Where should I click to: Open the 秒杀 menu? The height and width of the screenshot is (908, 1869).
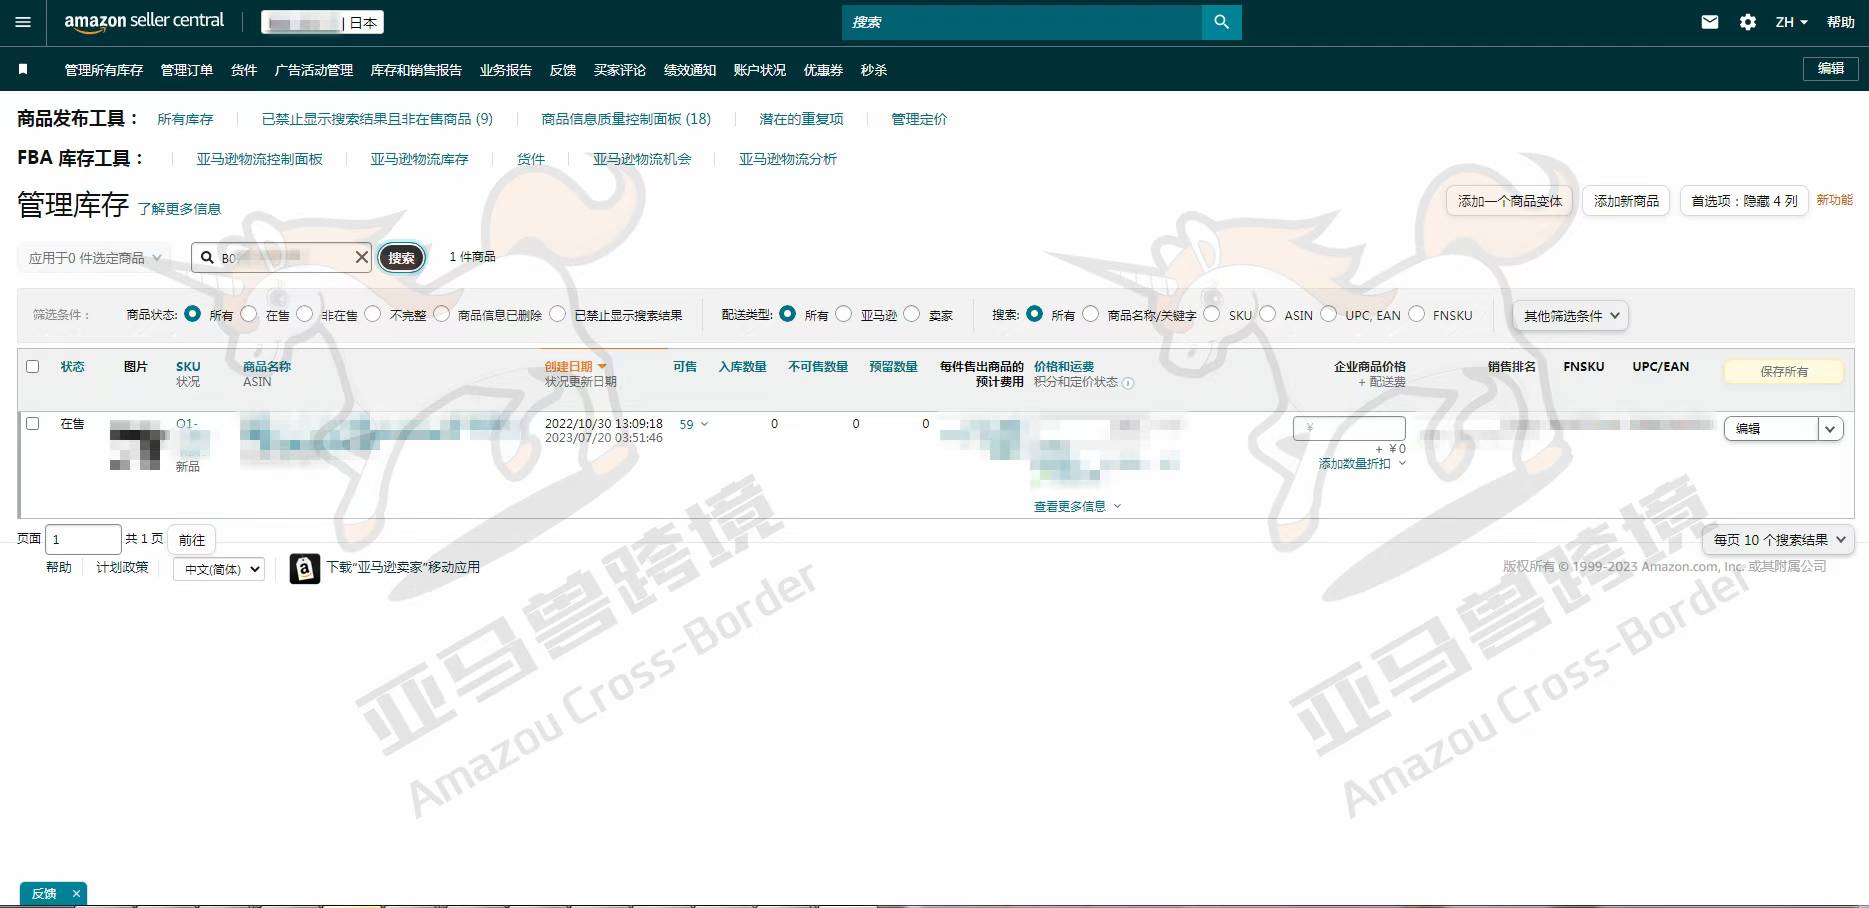pyautogui.click(x=874, y=70)
